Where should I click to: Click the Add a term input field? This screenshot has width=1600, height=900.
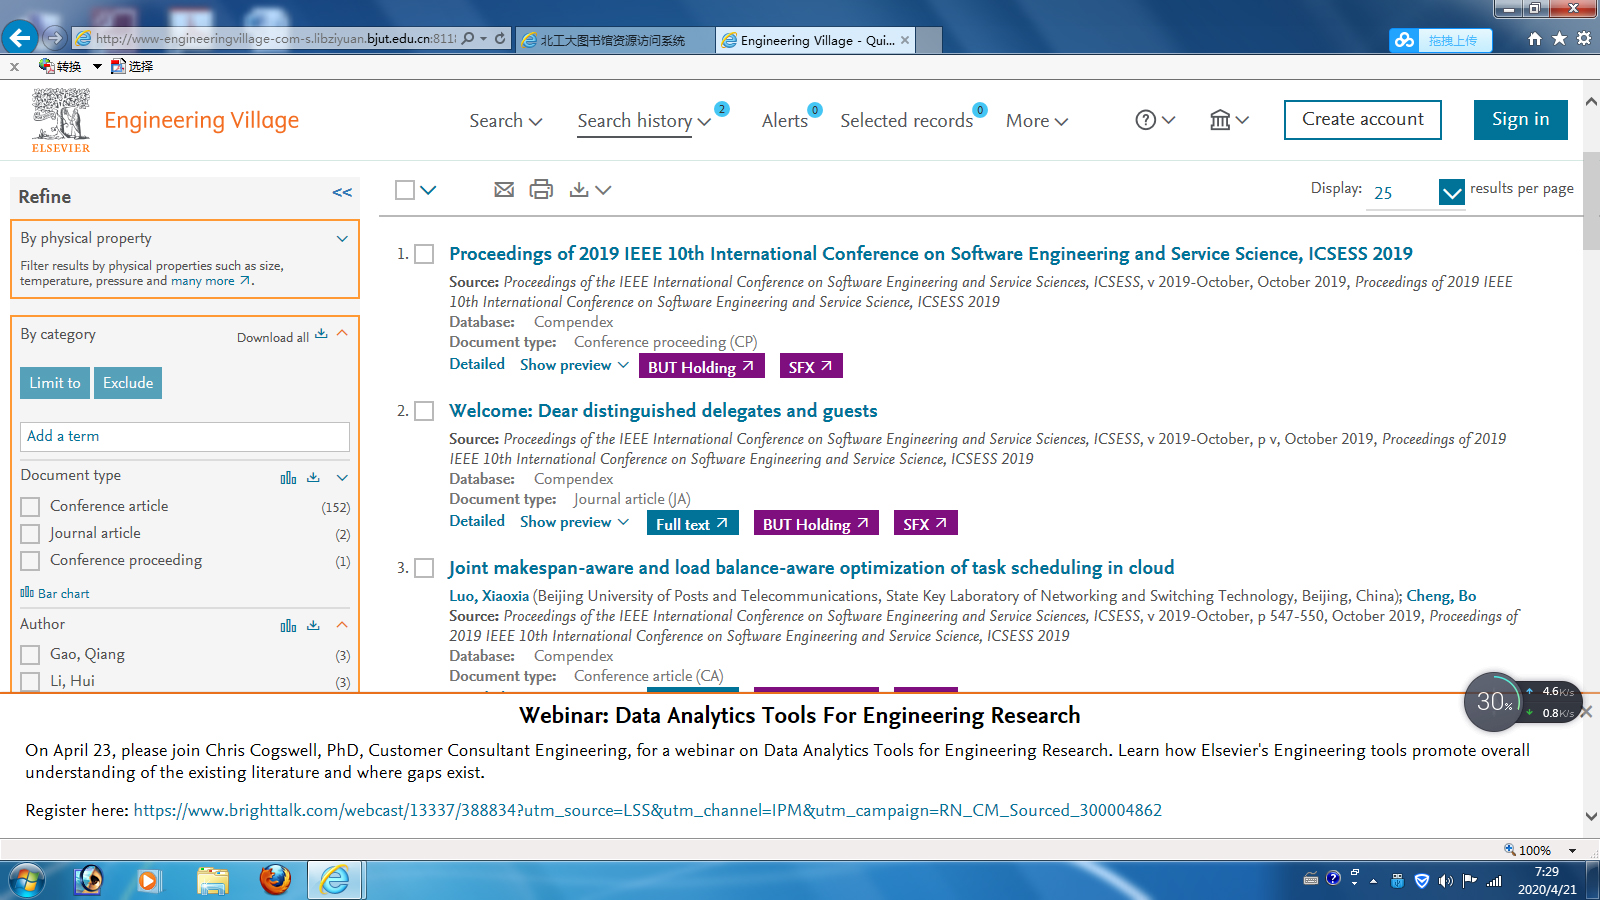(185, 436)
